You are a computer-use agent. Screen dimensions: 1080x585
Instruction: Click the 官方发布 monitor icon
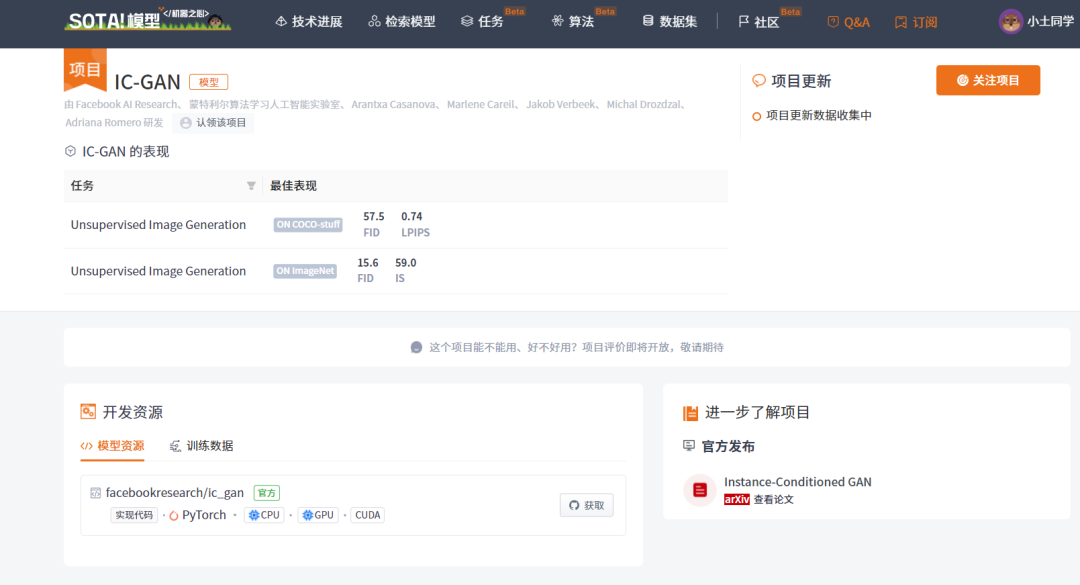(689, 446)
